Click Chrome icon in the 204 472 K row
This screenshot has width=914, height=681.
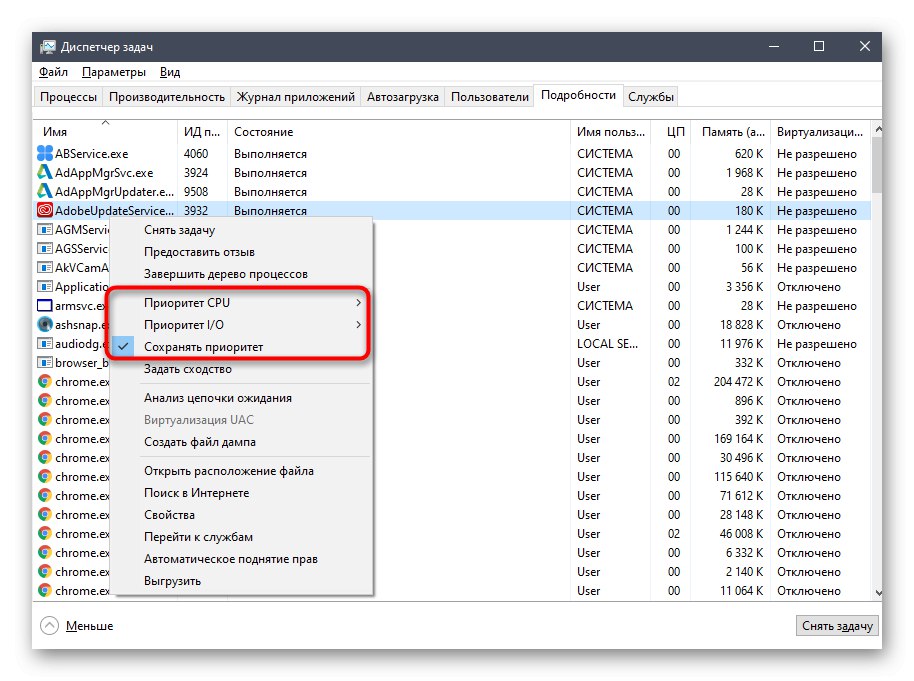(45, 381)
